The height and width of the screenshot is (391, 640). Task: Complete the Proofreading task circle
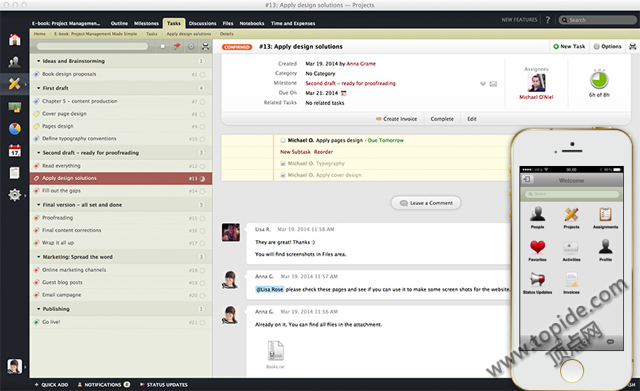pos(202,218)
